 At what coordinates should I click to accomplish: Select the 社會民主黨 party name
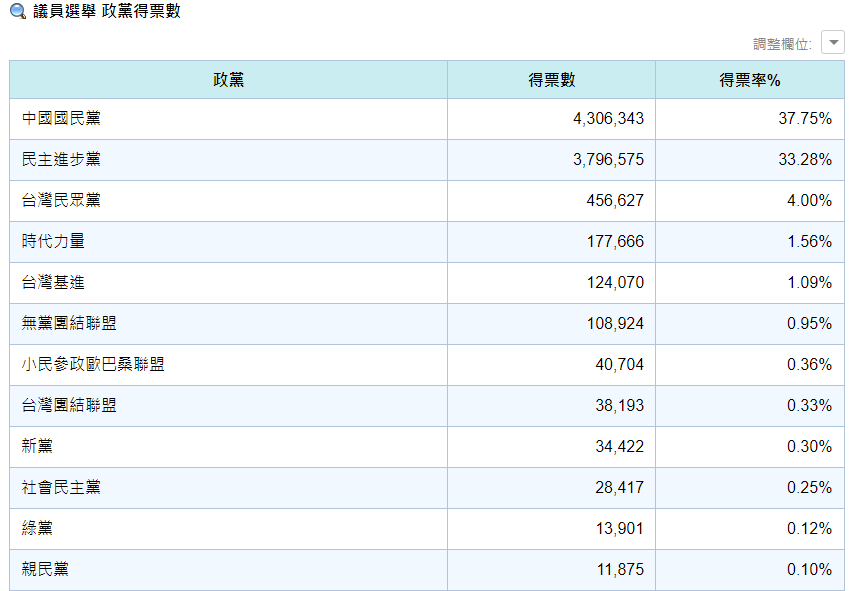click(x=61, y=487)
